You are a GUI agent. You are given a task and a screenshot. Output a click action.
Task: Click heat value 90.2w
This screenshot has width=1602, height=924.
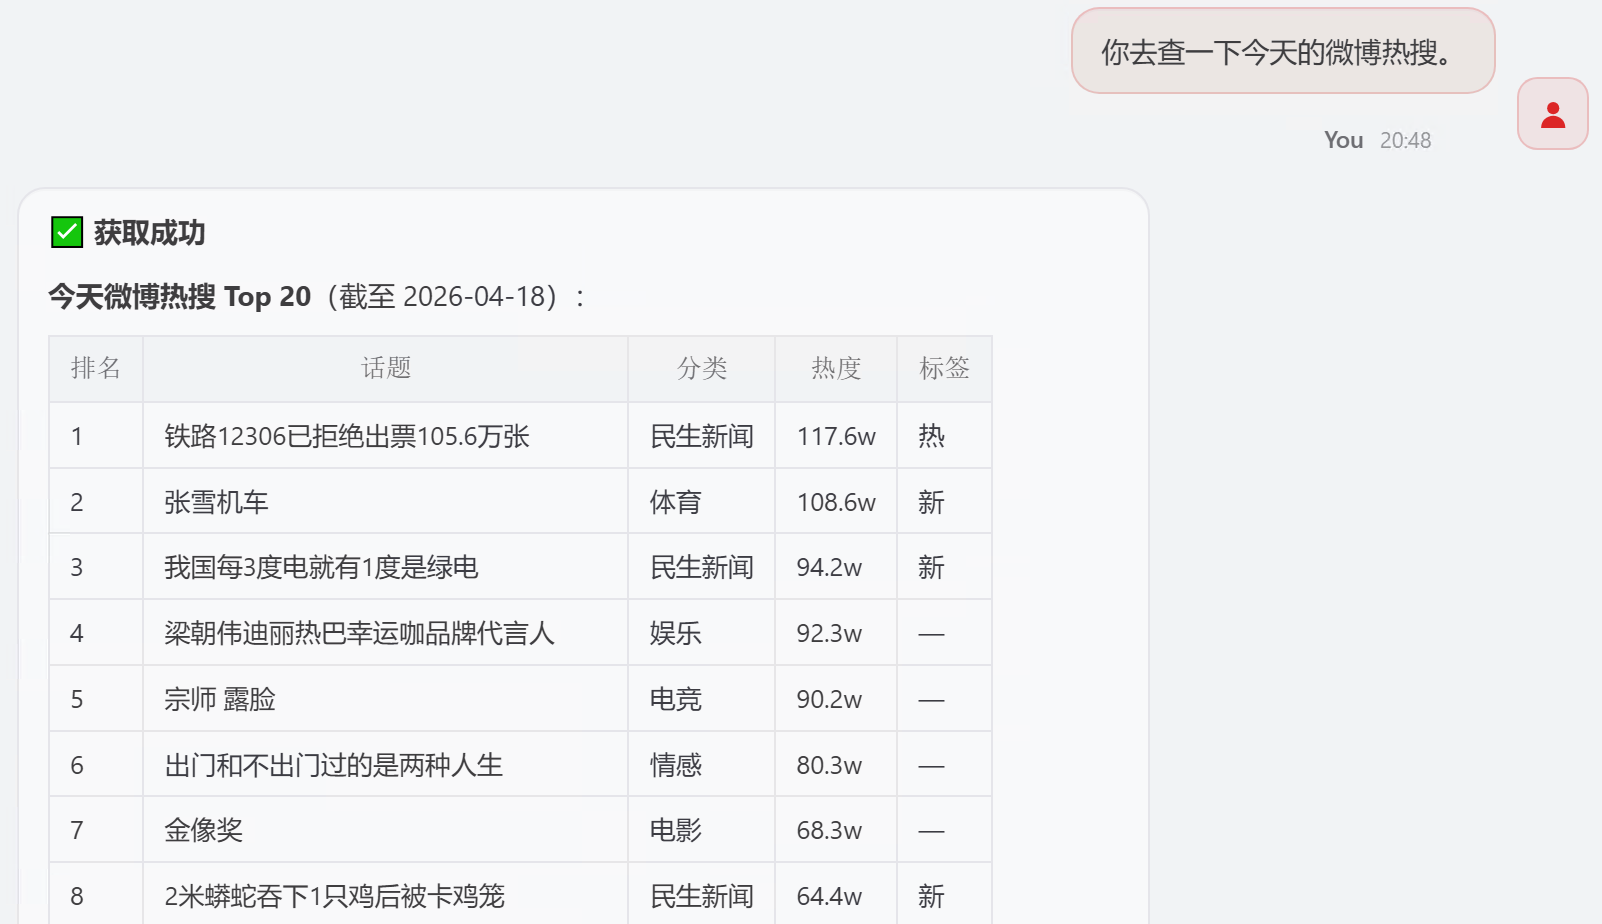click(829, 699)
